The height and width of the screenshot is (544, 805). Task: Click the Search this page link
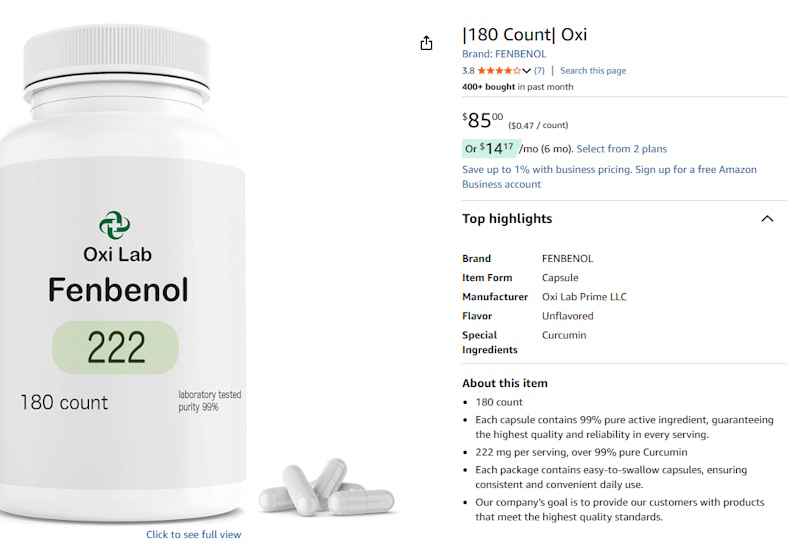(x=593, y=71)
